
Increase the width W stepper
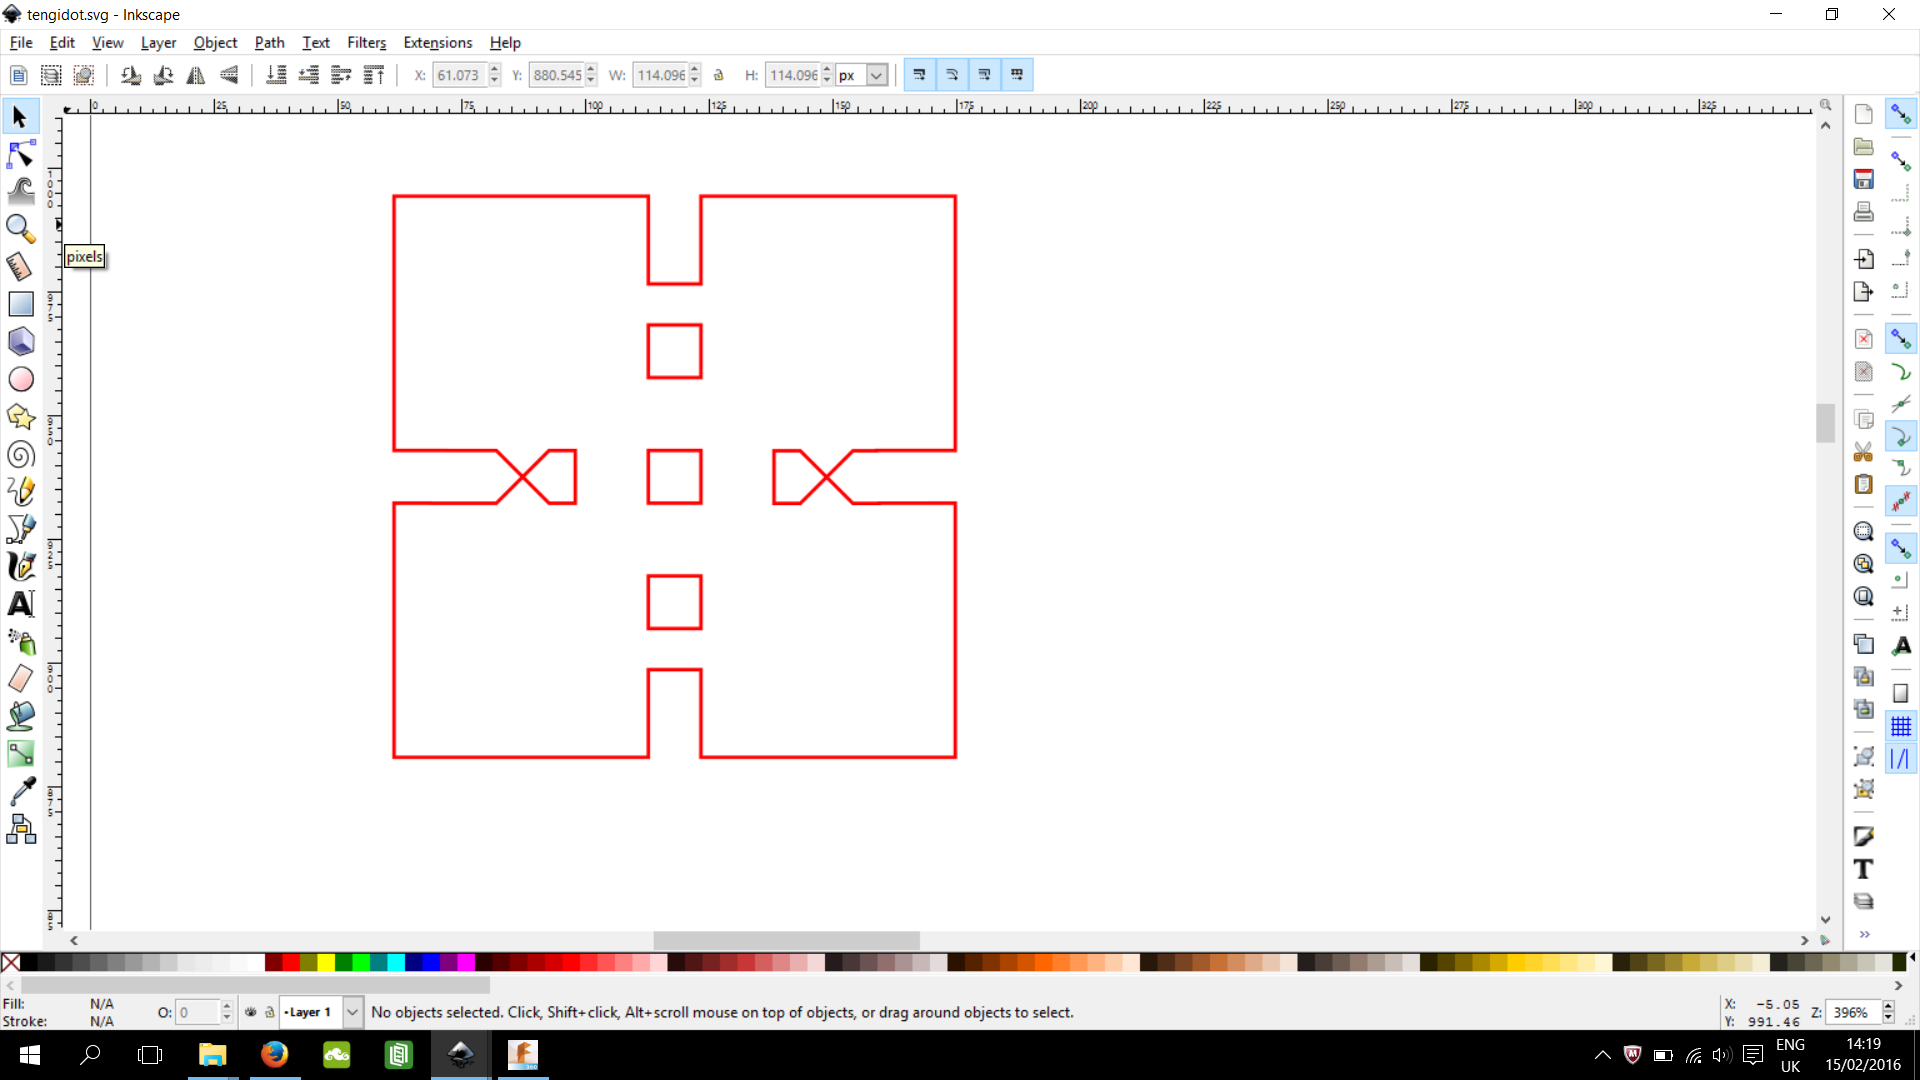coord(695,69)
